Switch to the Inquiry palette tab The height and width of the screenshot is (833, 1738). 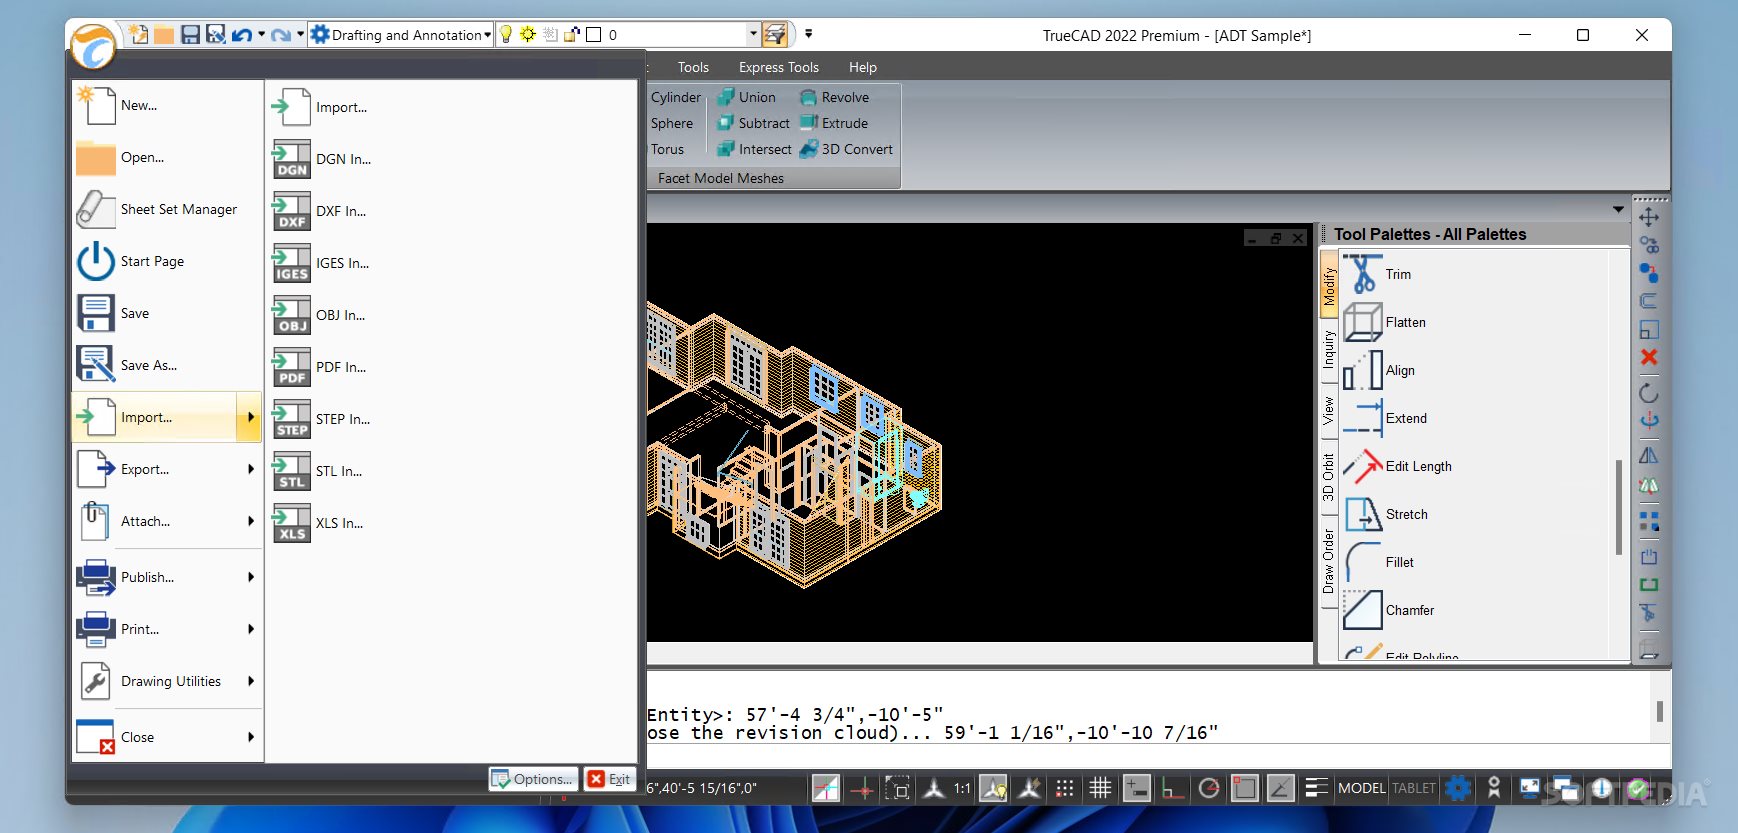[x=1329, y=349]
